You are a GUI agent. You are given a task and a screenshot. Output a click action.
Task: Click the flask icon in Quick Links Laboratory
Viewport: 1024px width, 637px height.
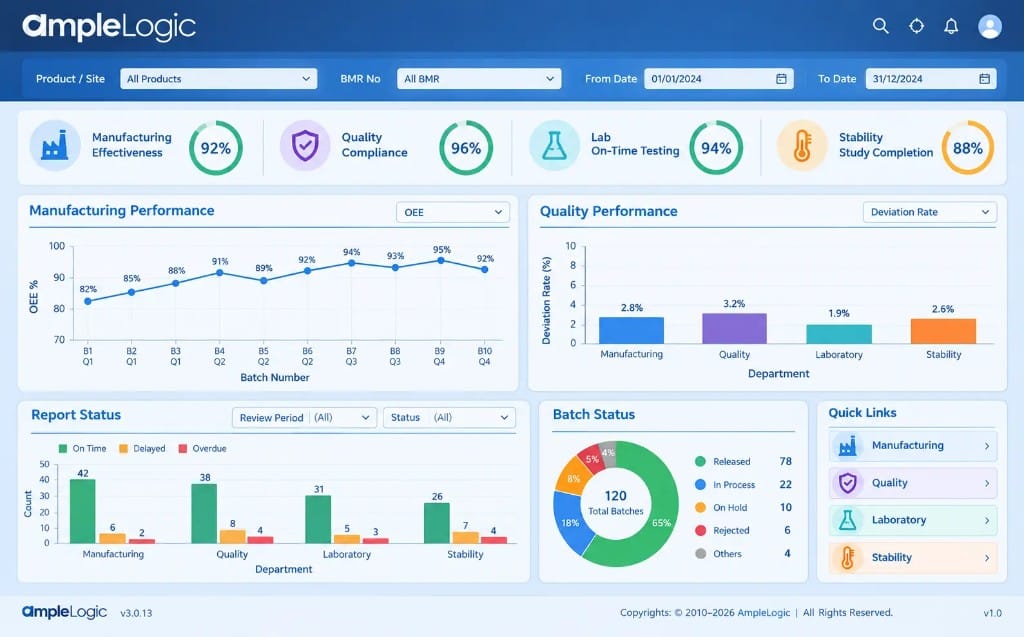[x=847, y=520]
